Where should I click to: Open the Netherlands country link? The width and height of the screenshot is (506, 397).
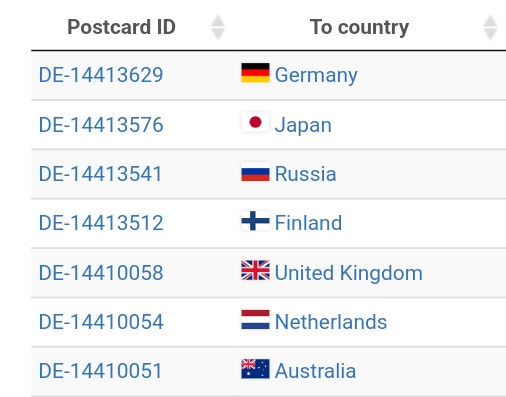point(331,322)
